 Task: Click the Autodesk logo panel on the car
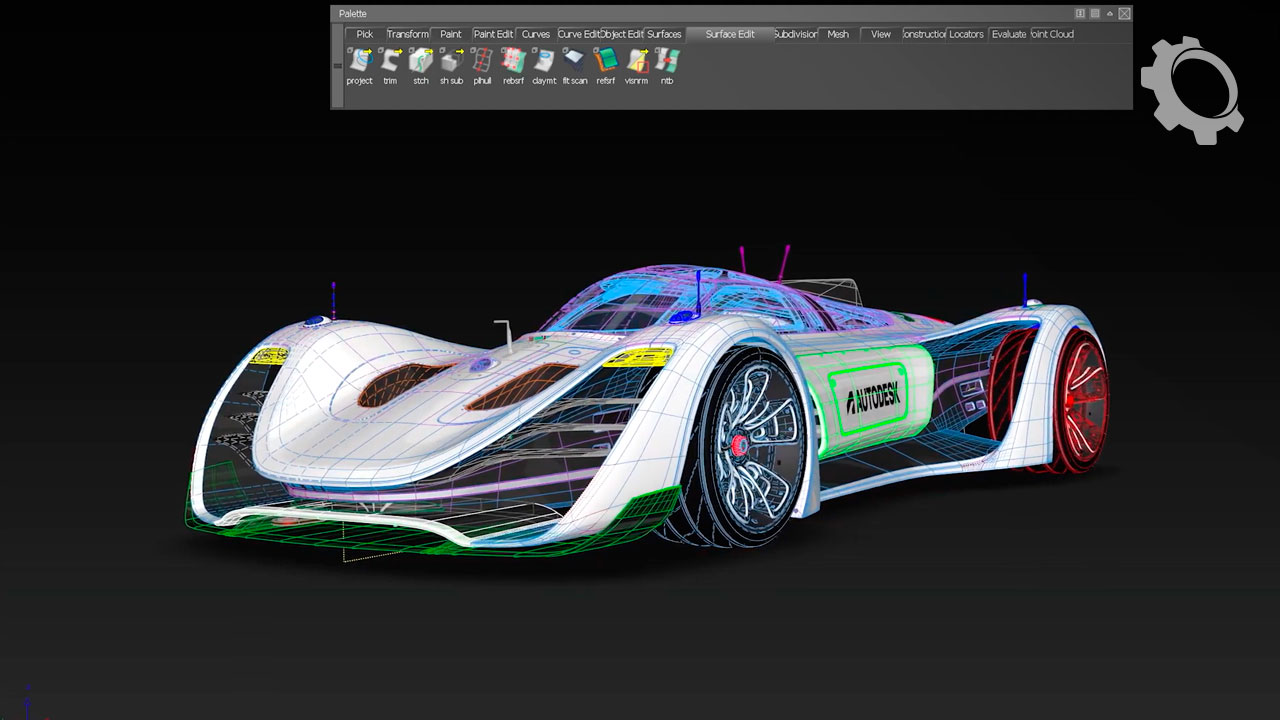coord(873,397)
